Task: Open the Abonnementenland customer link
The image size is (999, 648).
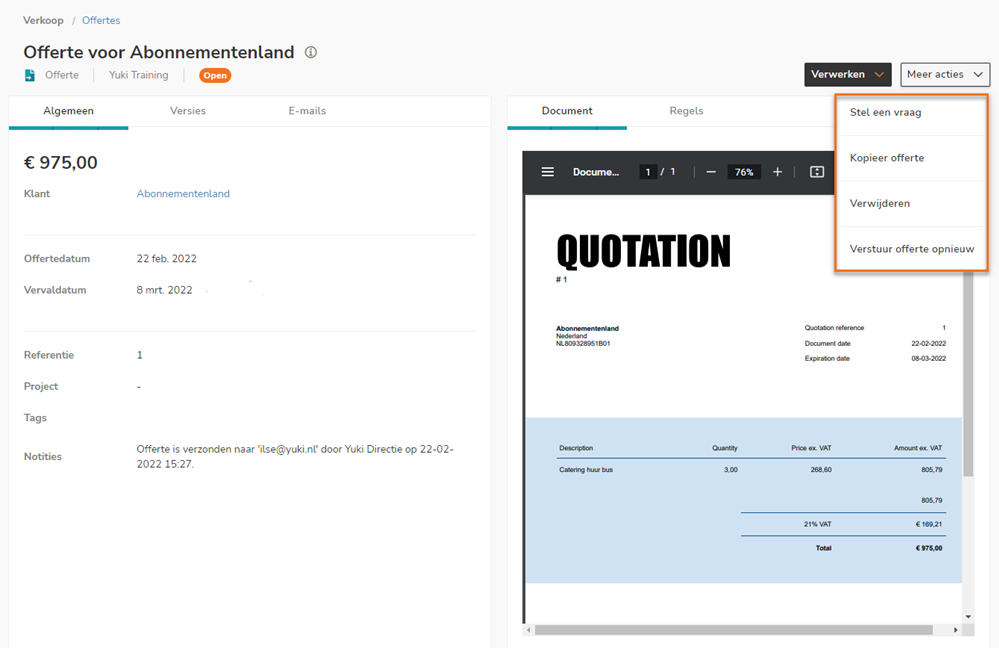Action: coord(183,194)
